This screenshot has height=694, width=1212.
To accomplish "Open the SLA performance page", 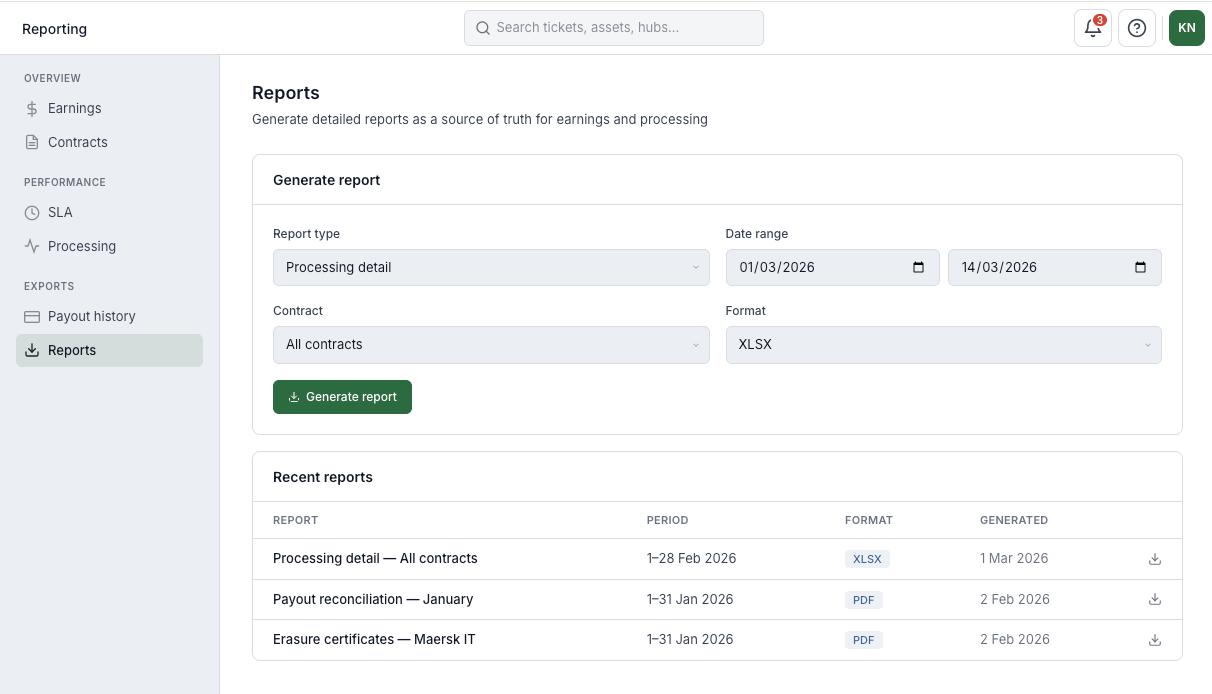I will [60, 212].
